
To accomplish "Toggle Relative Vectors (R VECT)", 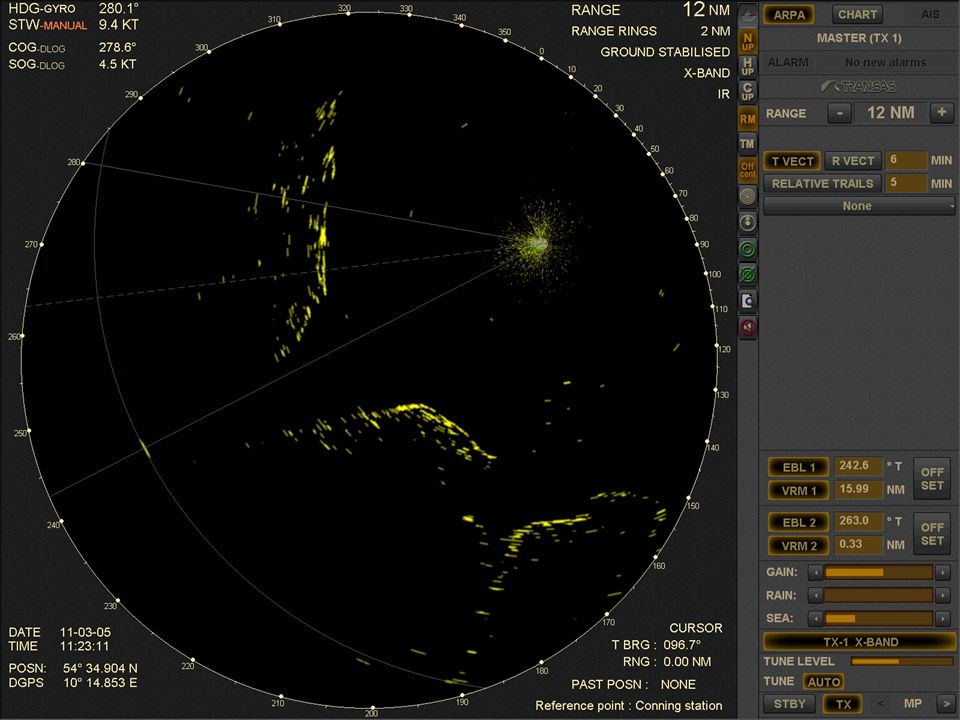I will pyautogui.click(x=853, y=161).
